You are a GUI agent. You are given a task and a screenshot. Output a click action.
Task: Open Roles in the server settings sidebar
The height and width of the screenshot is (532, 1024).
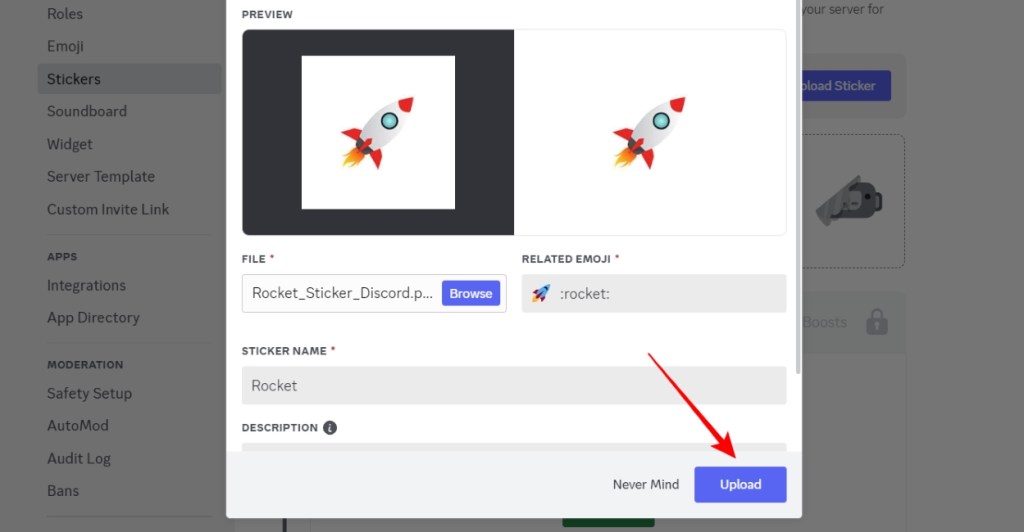tap(65, 14)
